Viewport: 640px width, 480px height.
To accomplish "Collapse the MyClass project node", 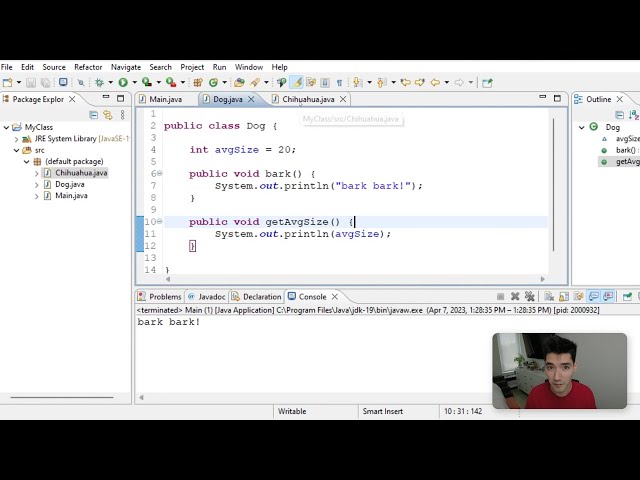I will 6,127.
